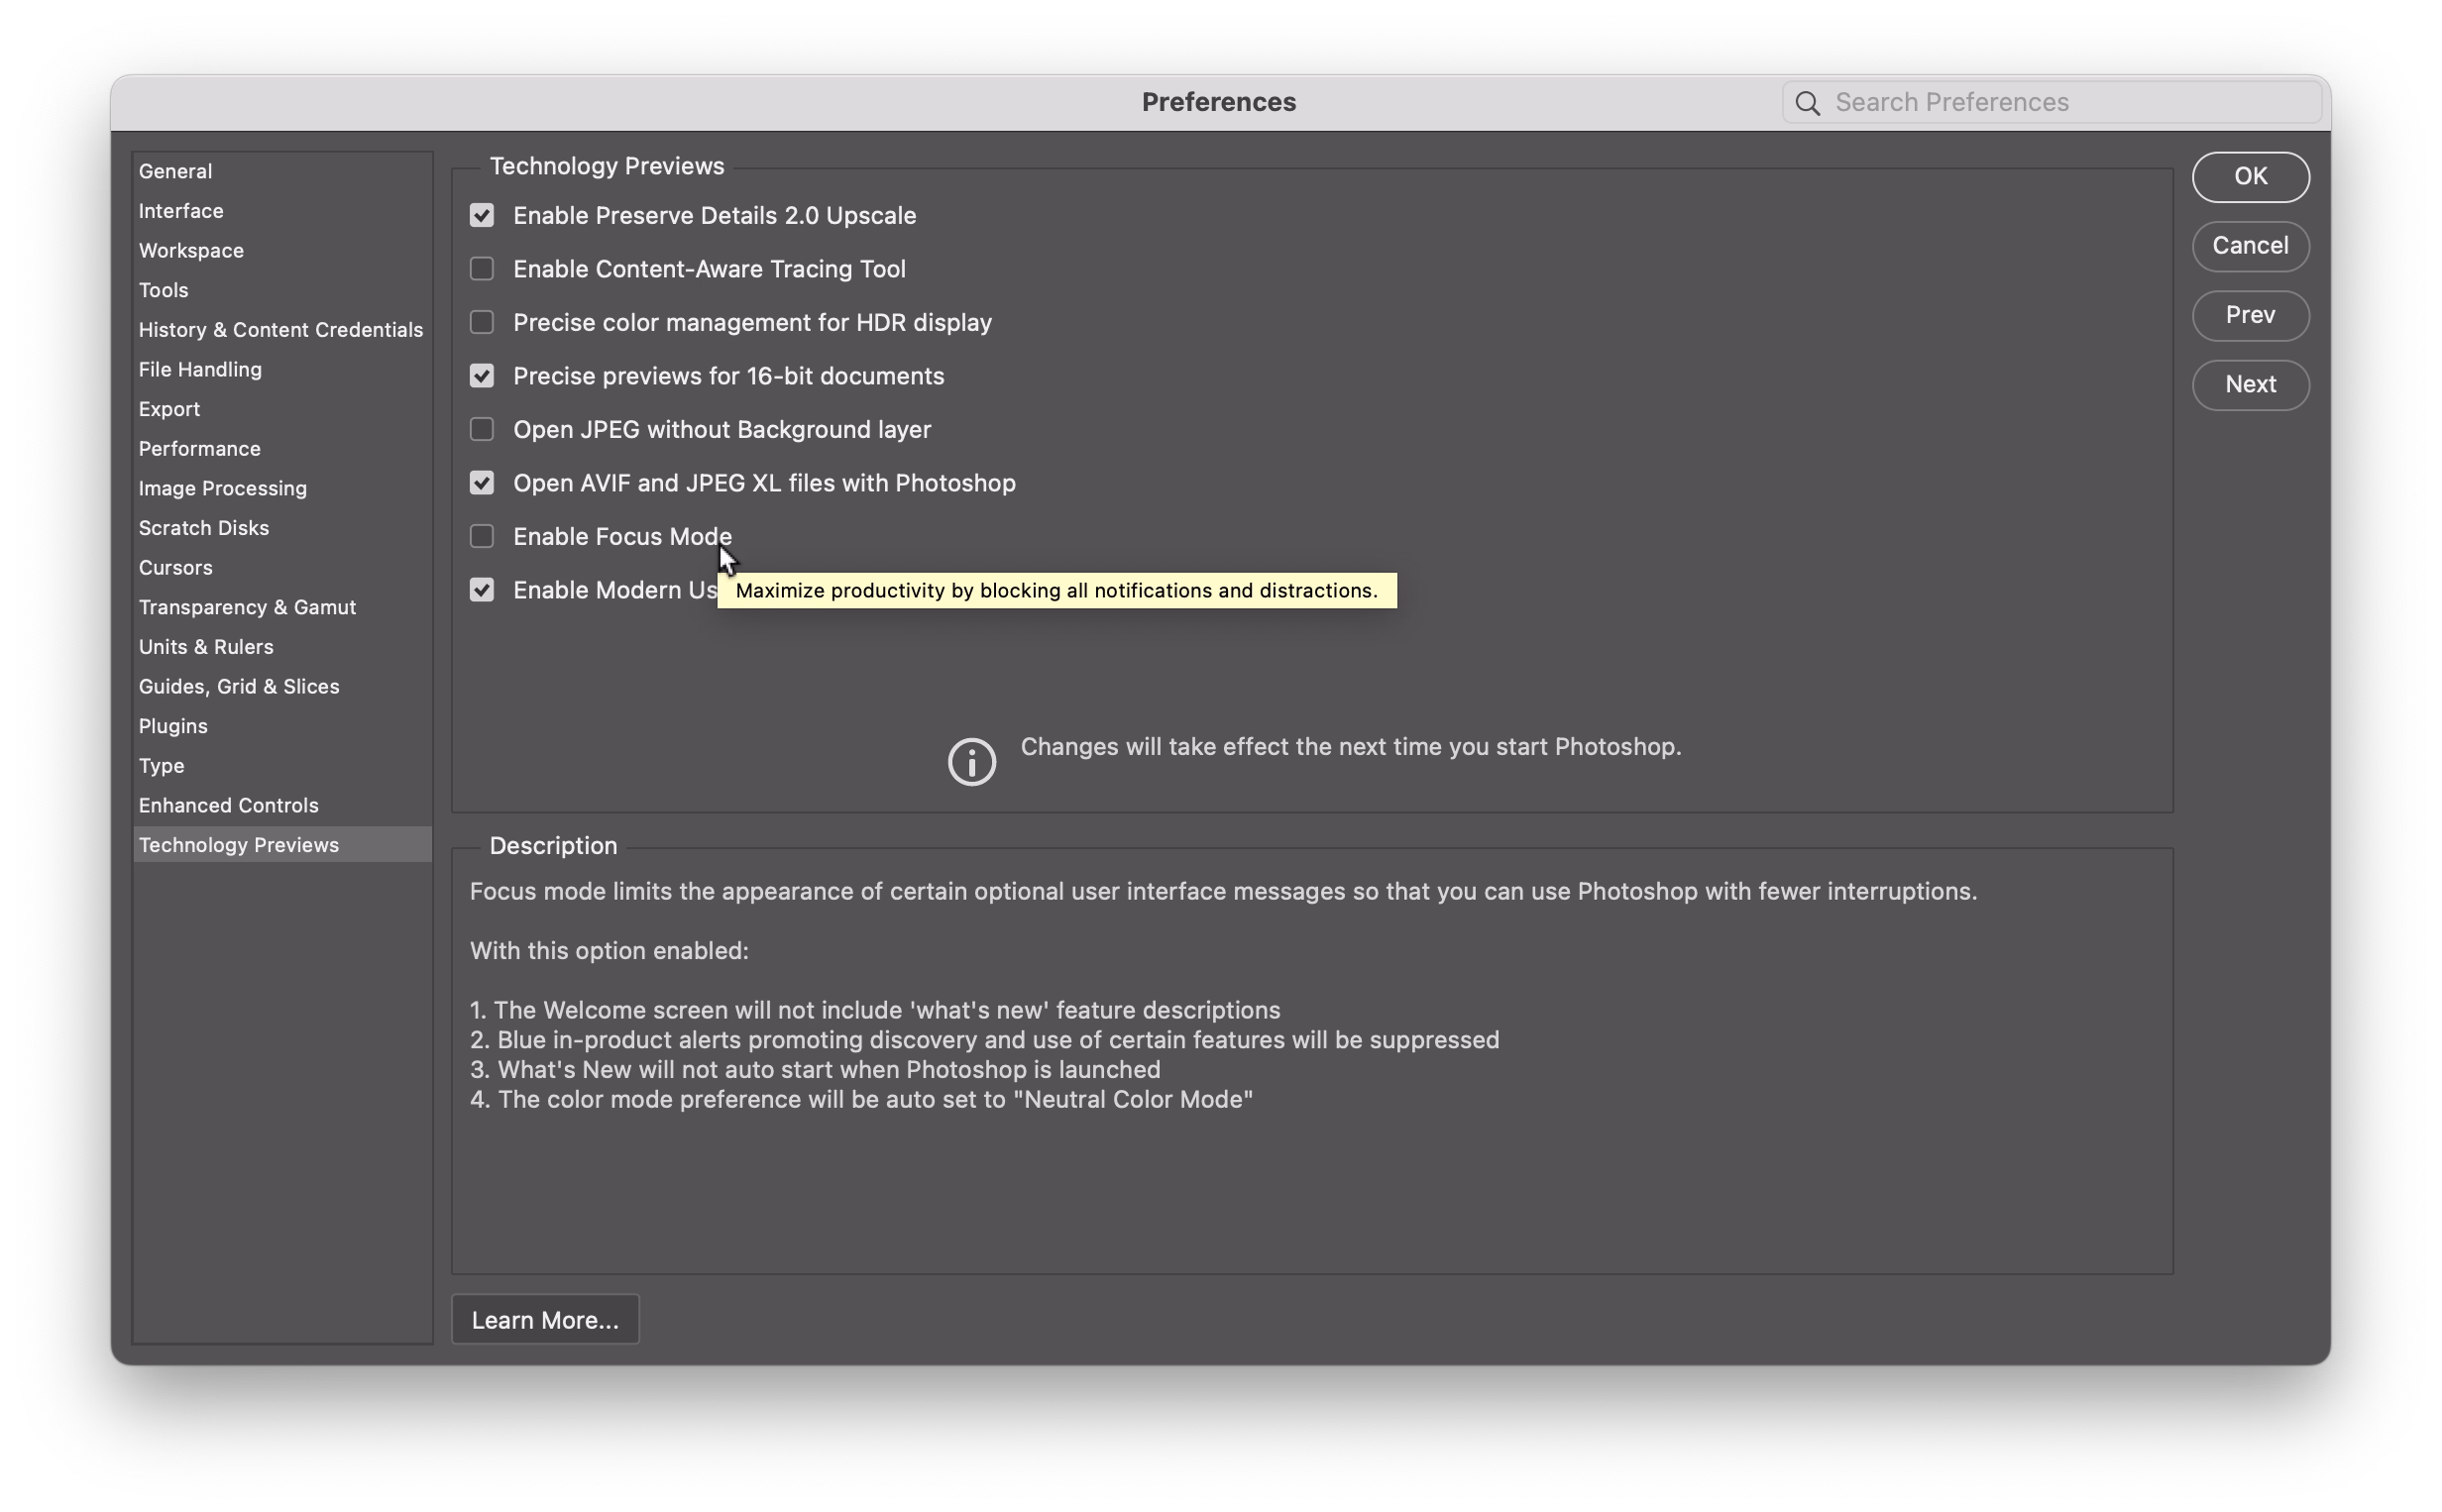Uncheck Open AVIF and JPEG XL option
The image size is (2442, 1512).
click(x=482, y=483)
